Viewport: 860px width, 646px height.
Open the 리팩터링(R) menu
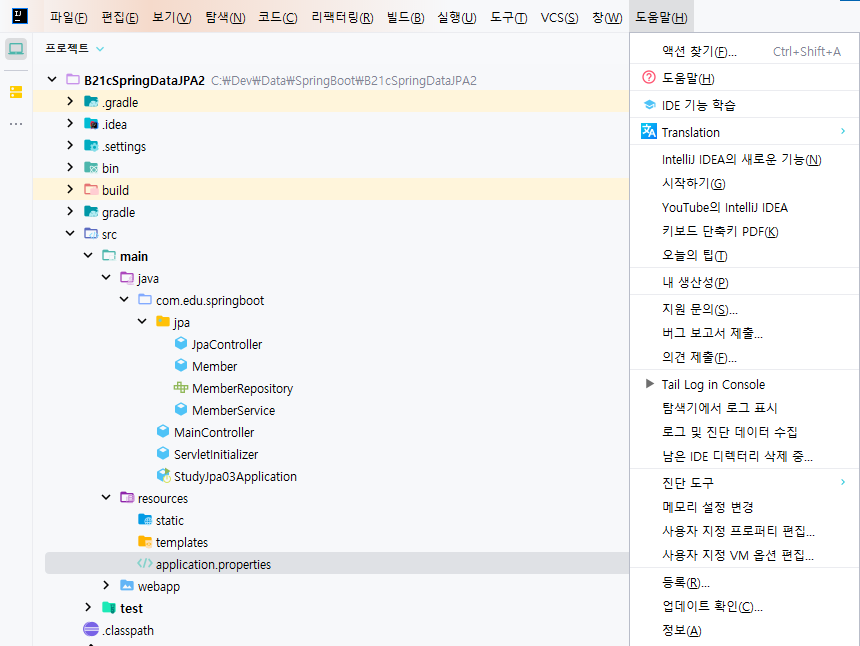point(342,18)
